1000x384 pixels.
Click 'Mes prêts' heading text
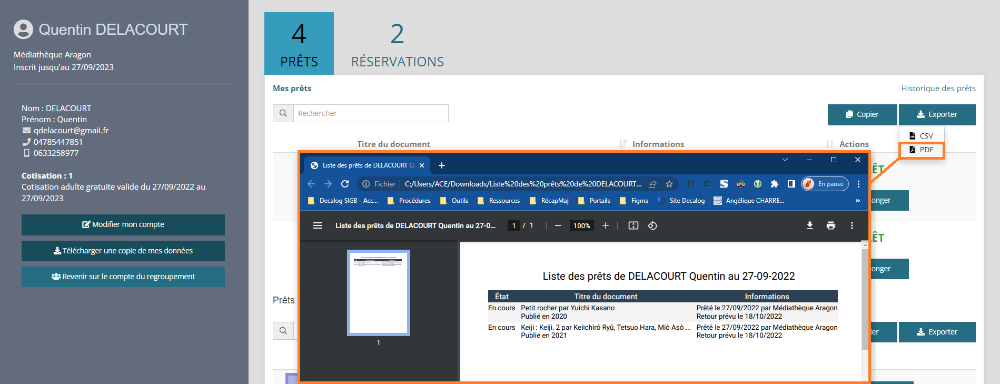292,89
